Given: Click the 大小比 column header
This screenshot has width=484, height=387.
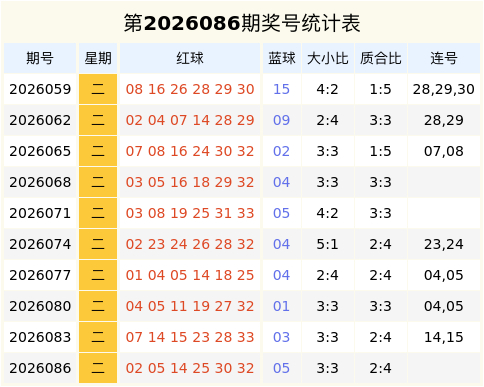Looking at the screenshot, I should 328,58.
